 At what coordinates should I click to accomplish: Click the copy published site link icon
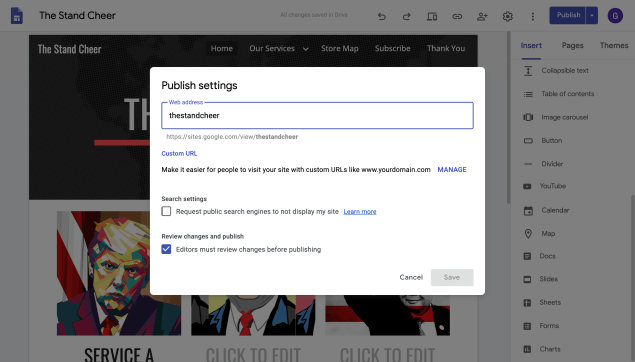pyautogui.click(x=457, y=16)
